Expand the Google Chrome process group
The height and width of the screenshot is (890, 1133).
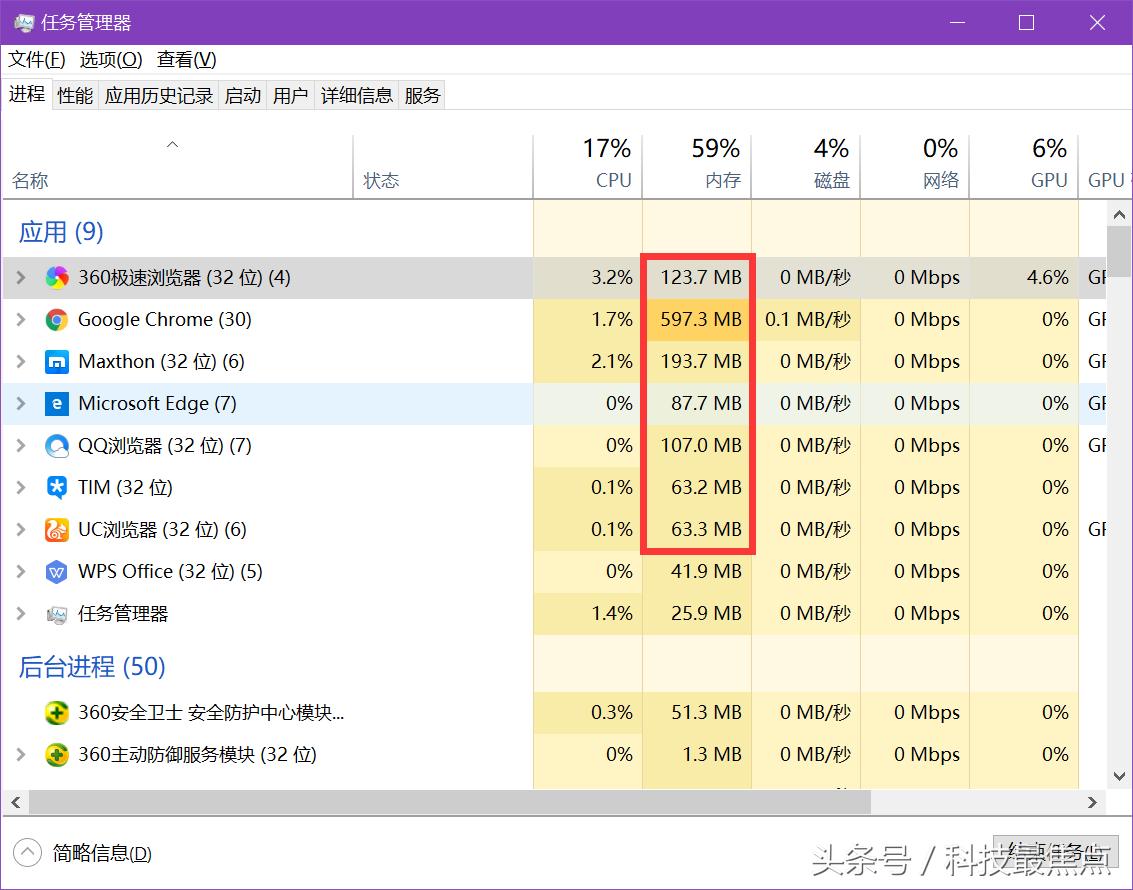(21, 319)
